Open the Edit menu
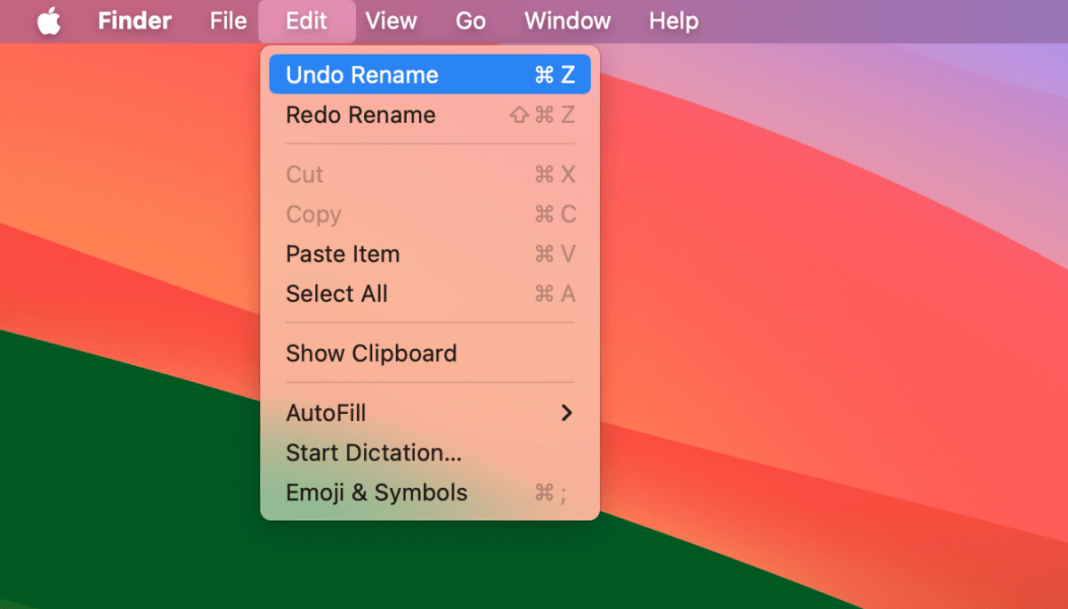This screenshot has height=609, width=1068. coord(306,20)
